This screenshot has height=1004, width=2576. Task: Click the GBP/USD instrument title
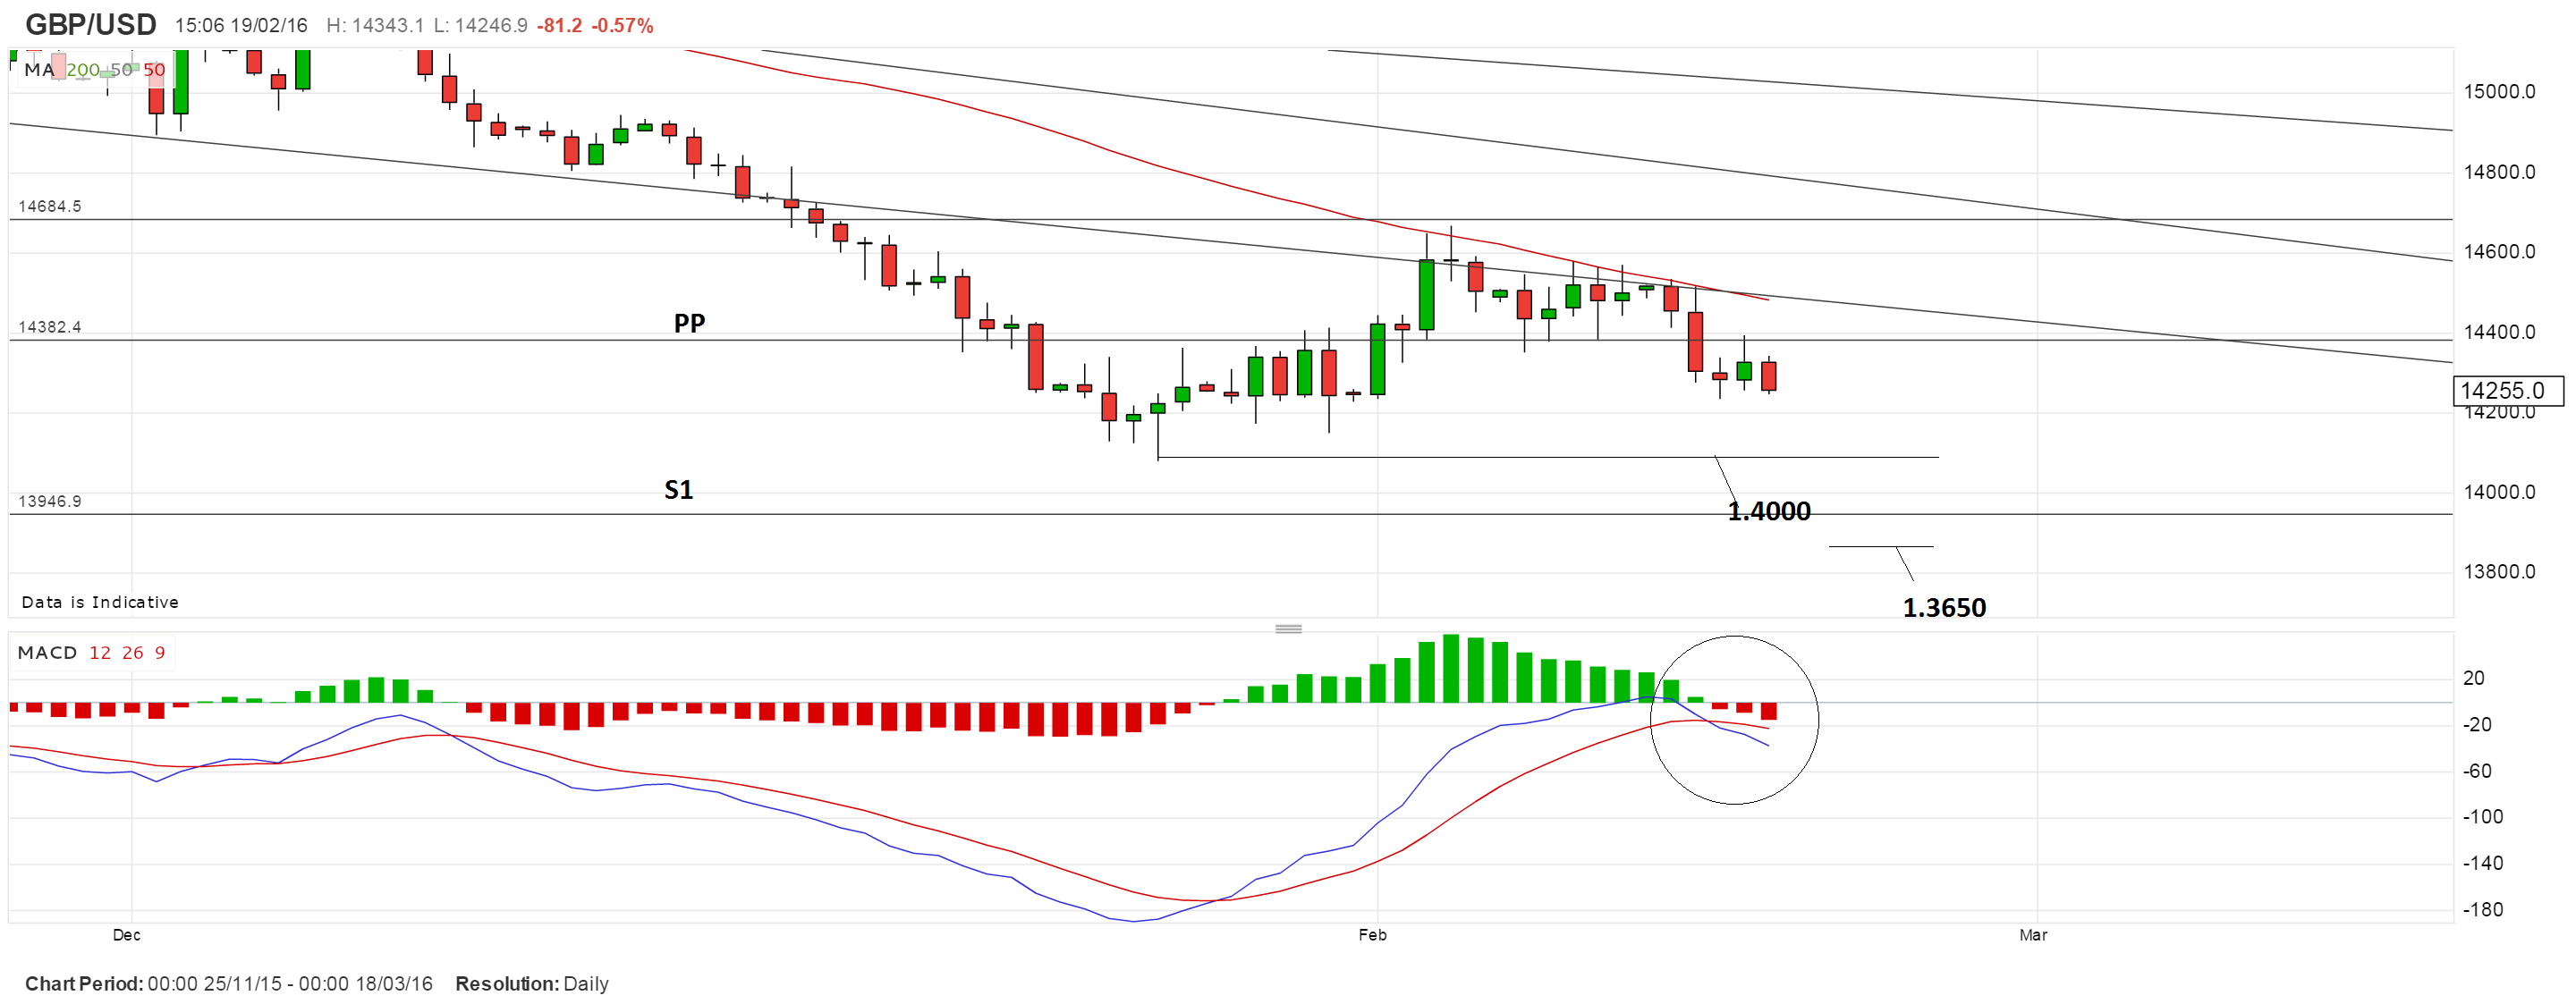(x=90, y=24)
